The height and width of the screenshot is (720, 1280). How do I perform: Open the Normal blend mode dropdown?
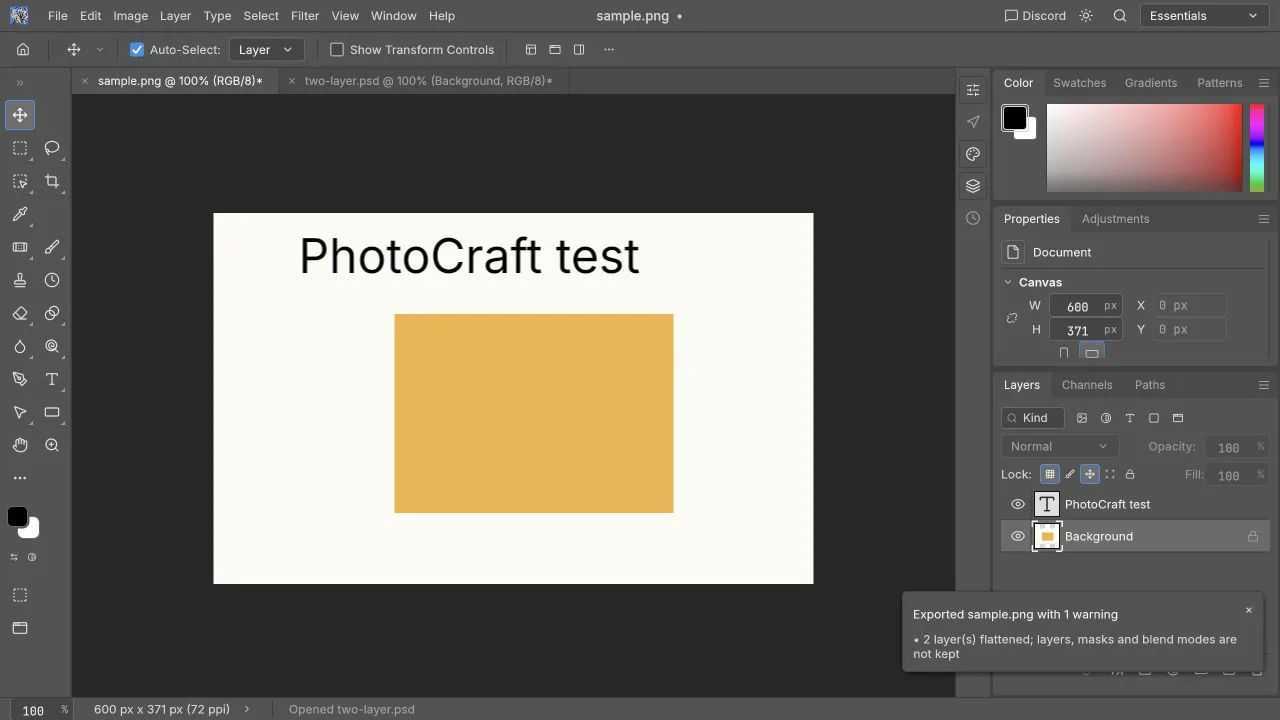point(1059,447)
